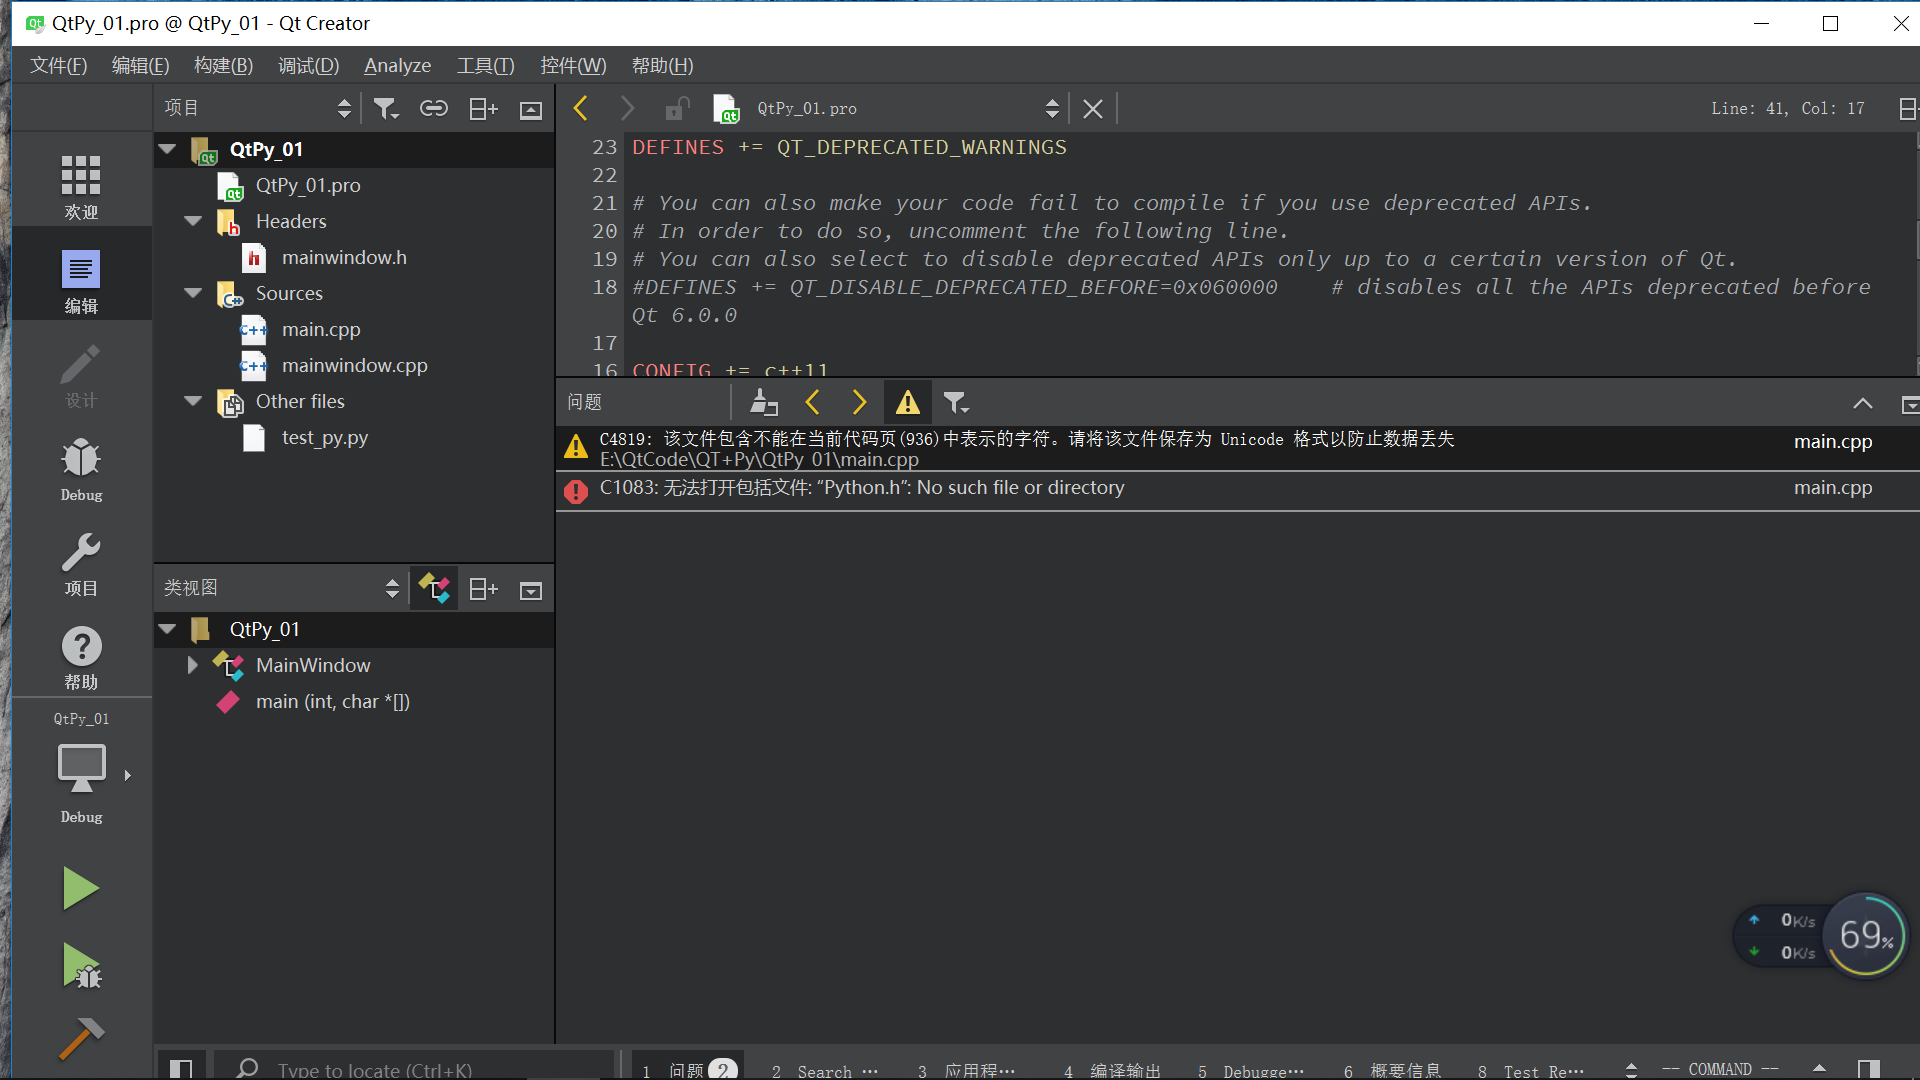The image size is (1920, 1080).
Task: Collapse the Headers folder
Action: coord(193,221)
